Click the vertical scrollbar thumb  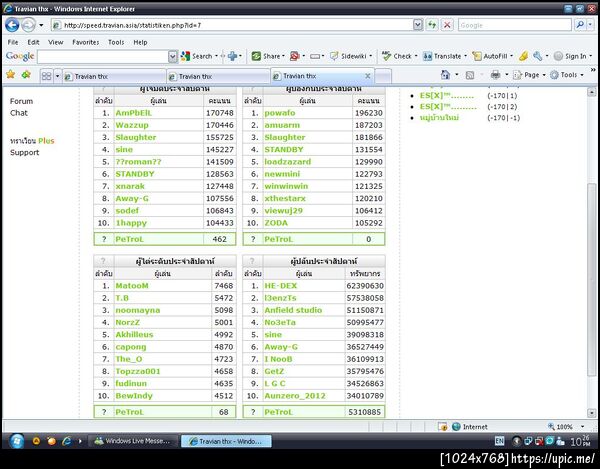point(592,279)
